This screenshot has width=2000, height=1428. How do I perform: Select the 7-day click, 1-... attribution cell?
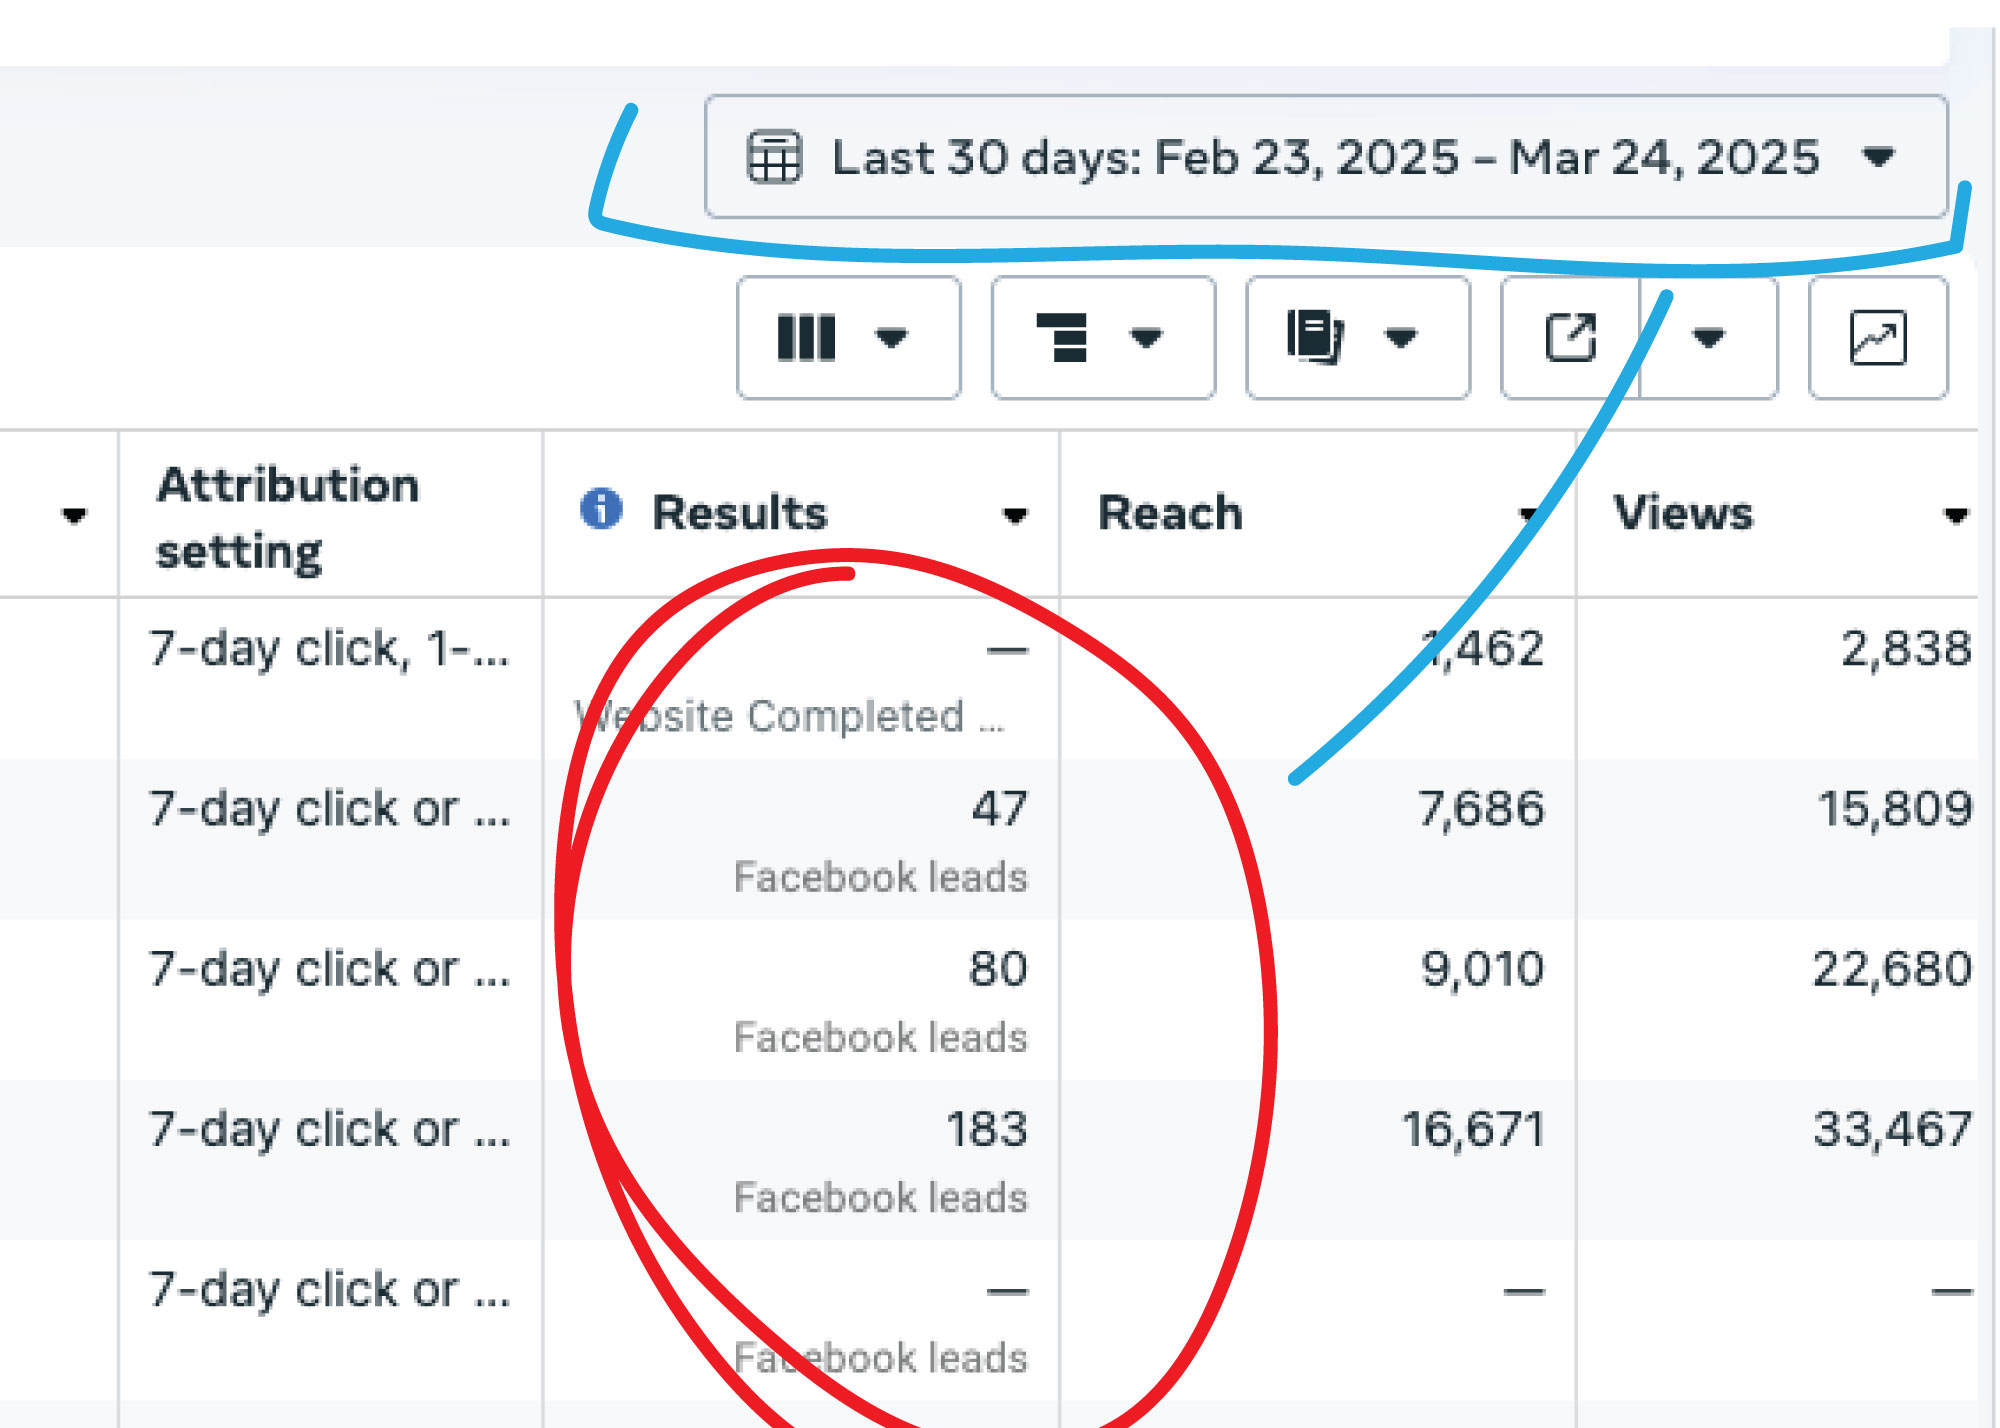point(329,650)
